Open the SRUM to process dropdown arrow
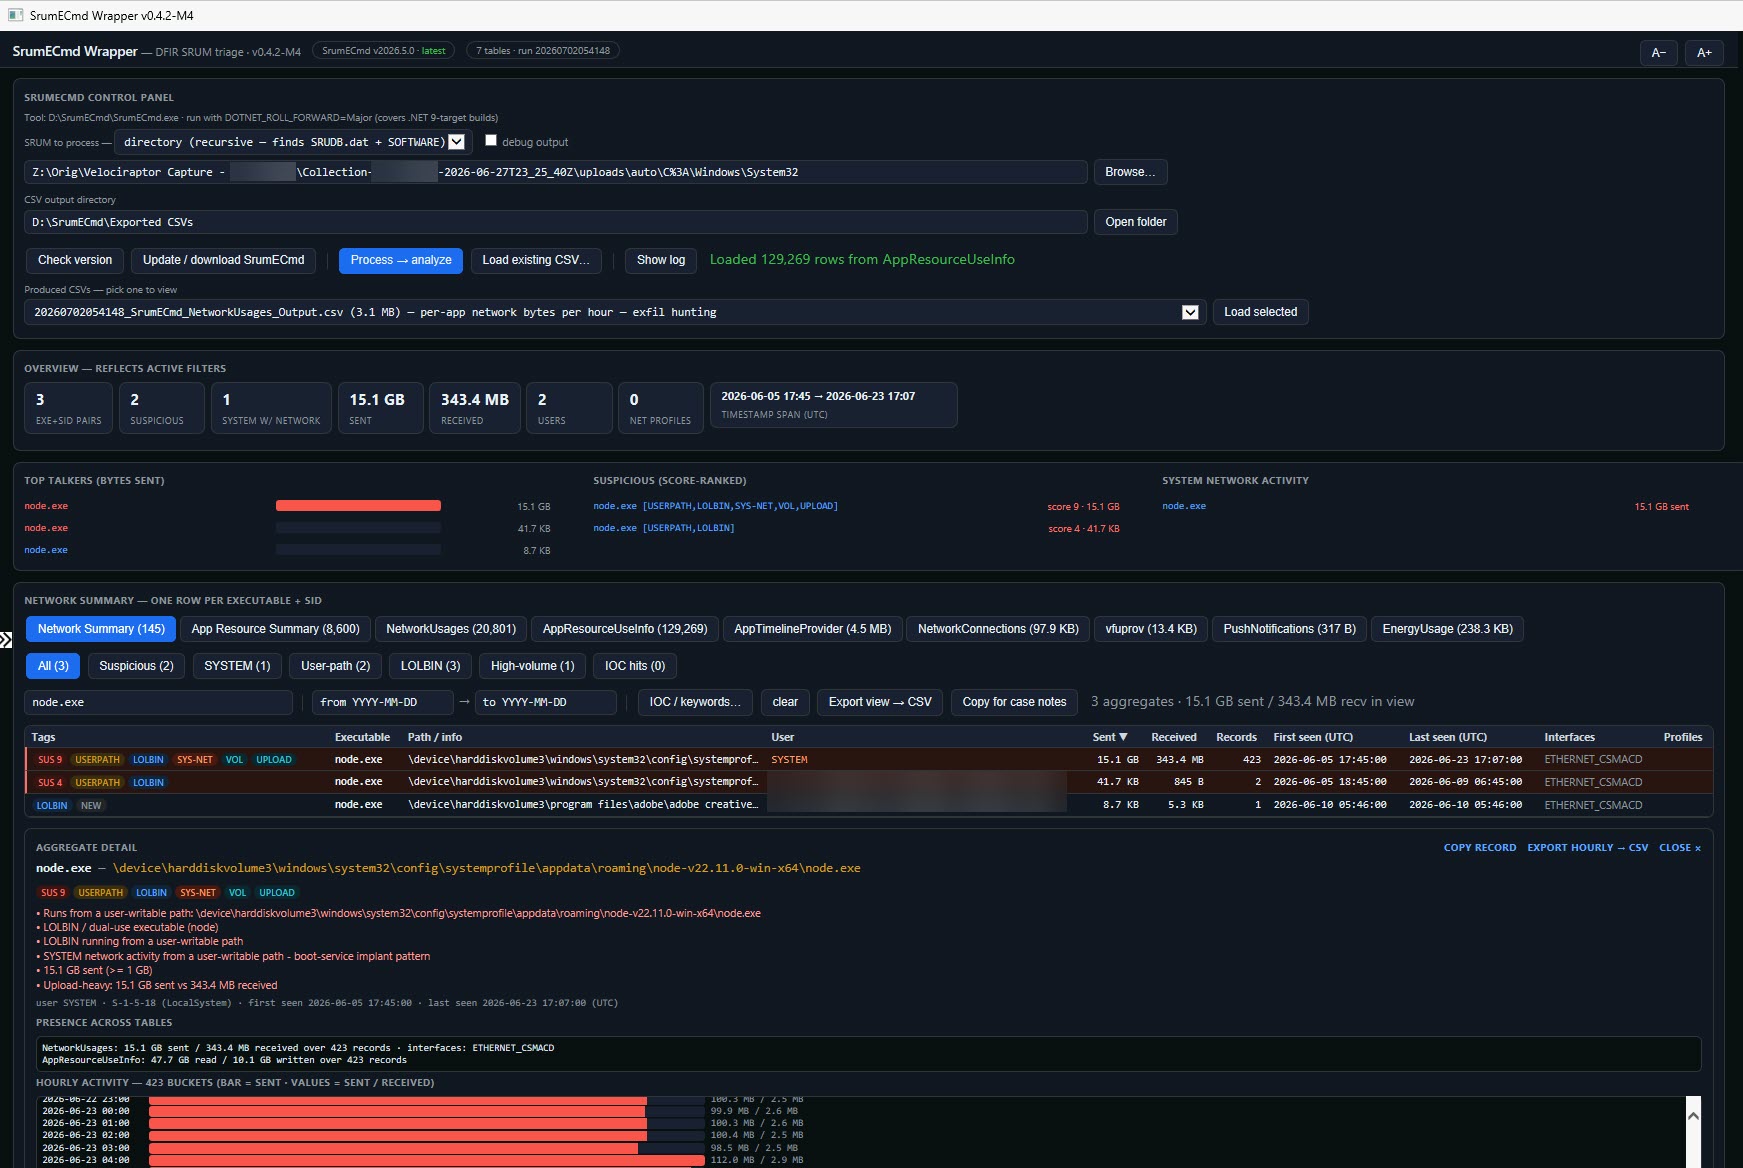This screenshot has width=1743, height=1168. point(456,142)
